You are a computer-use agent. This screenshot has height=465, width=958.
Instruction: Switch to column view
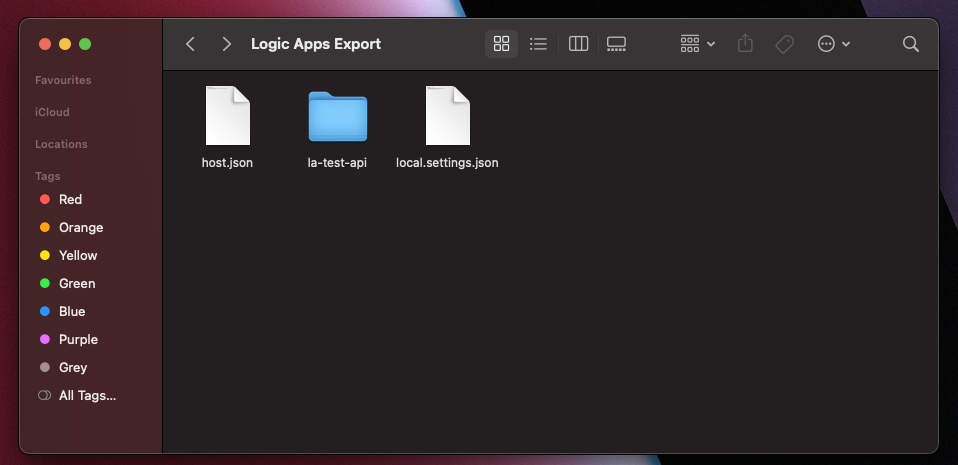point(578,44)
